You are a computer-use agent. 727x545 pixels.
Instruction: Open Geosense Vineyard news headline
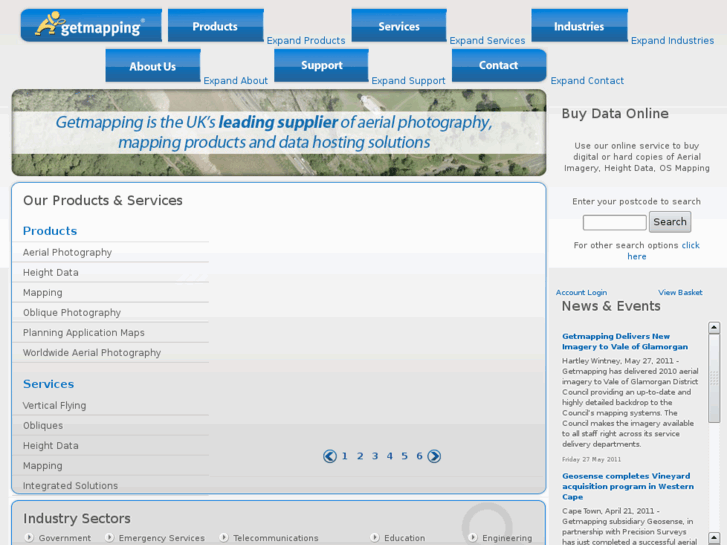coord(628,486)
